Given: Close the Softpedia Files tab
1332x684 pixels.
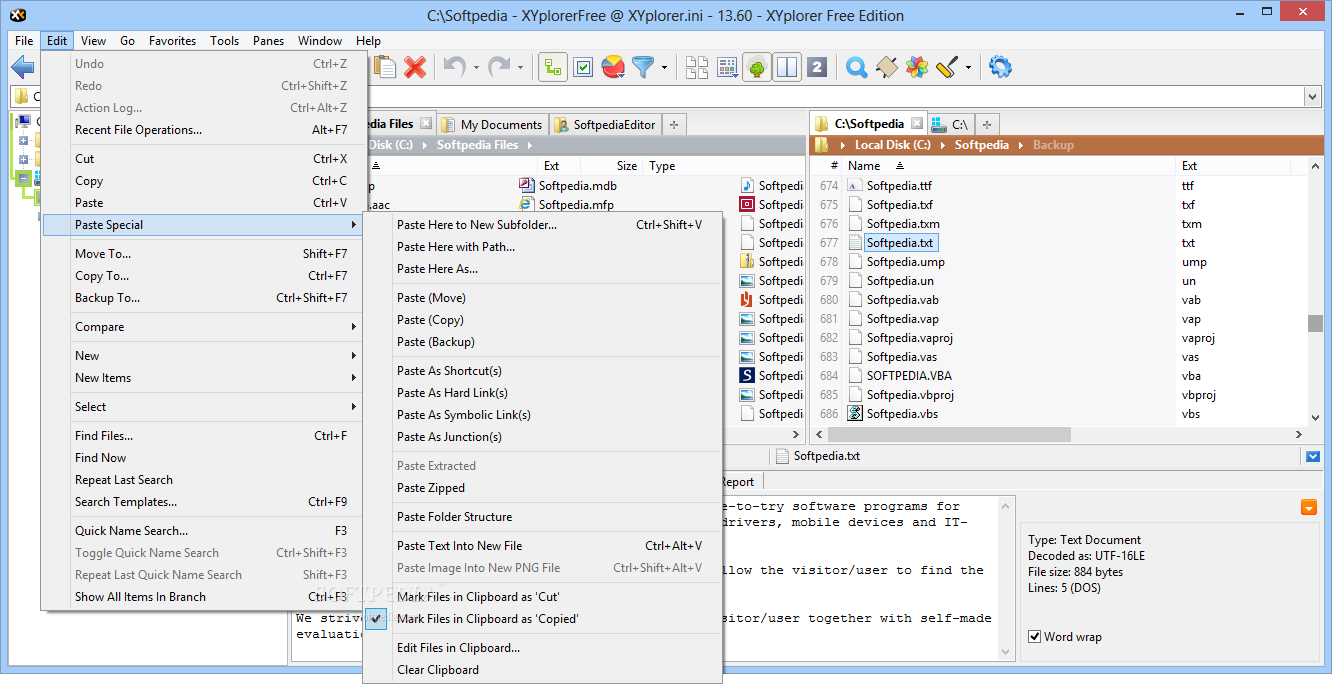Looking at the screenshot, I should point(426,124).
